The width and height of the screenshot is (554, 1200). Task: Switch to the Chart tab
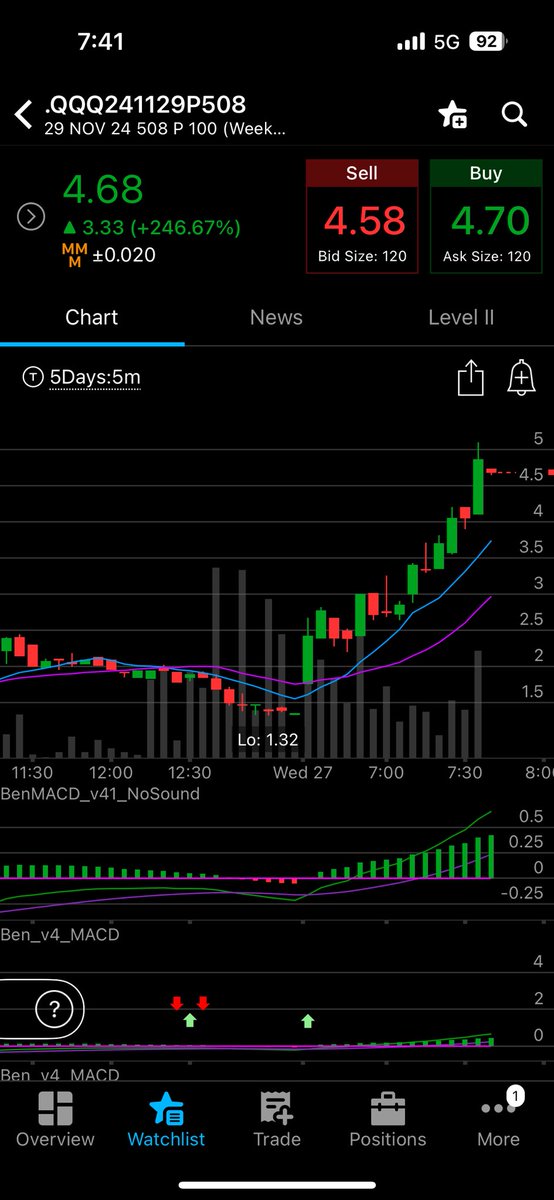click(92, 317)
